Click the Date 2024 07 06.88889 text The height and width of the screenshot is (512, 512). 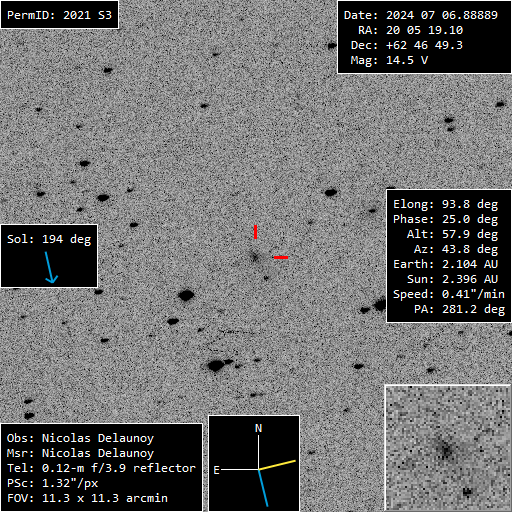421,15
